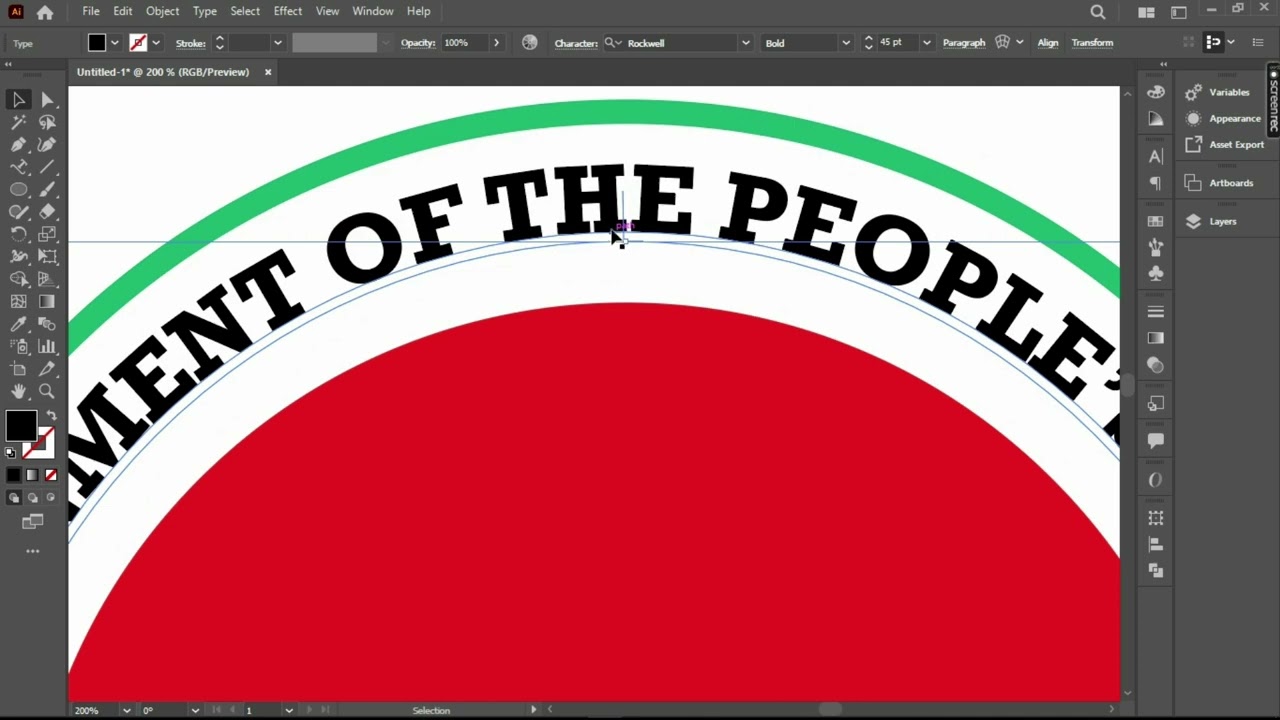Image resolution: width=1280 pixels, height=720 pixels.
Task: Pick the Eraser tool
Action: coord(47,212)
